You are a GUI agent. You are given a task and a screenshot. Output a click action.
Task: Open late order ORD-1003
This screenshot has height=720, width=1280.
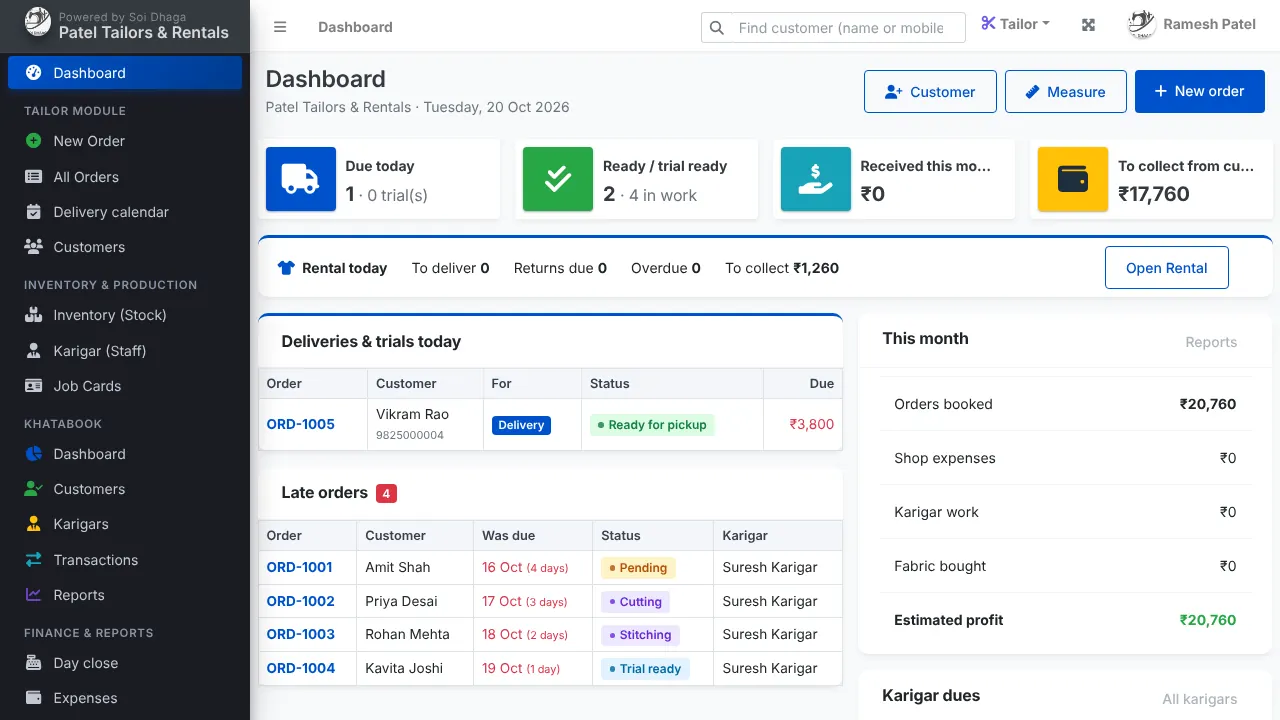pos(300,634)
